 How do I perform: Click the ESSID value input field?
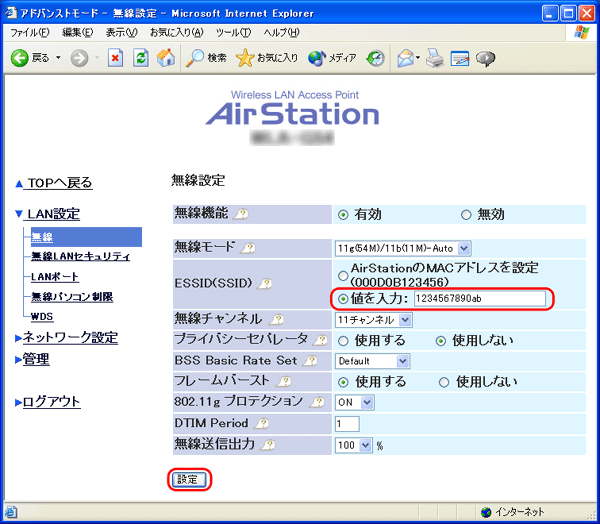coord(478,298)
